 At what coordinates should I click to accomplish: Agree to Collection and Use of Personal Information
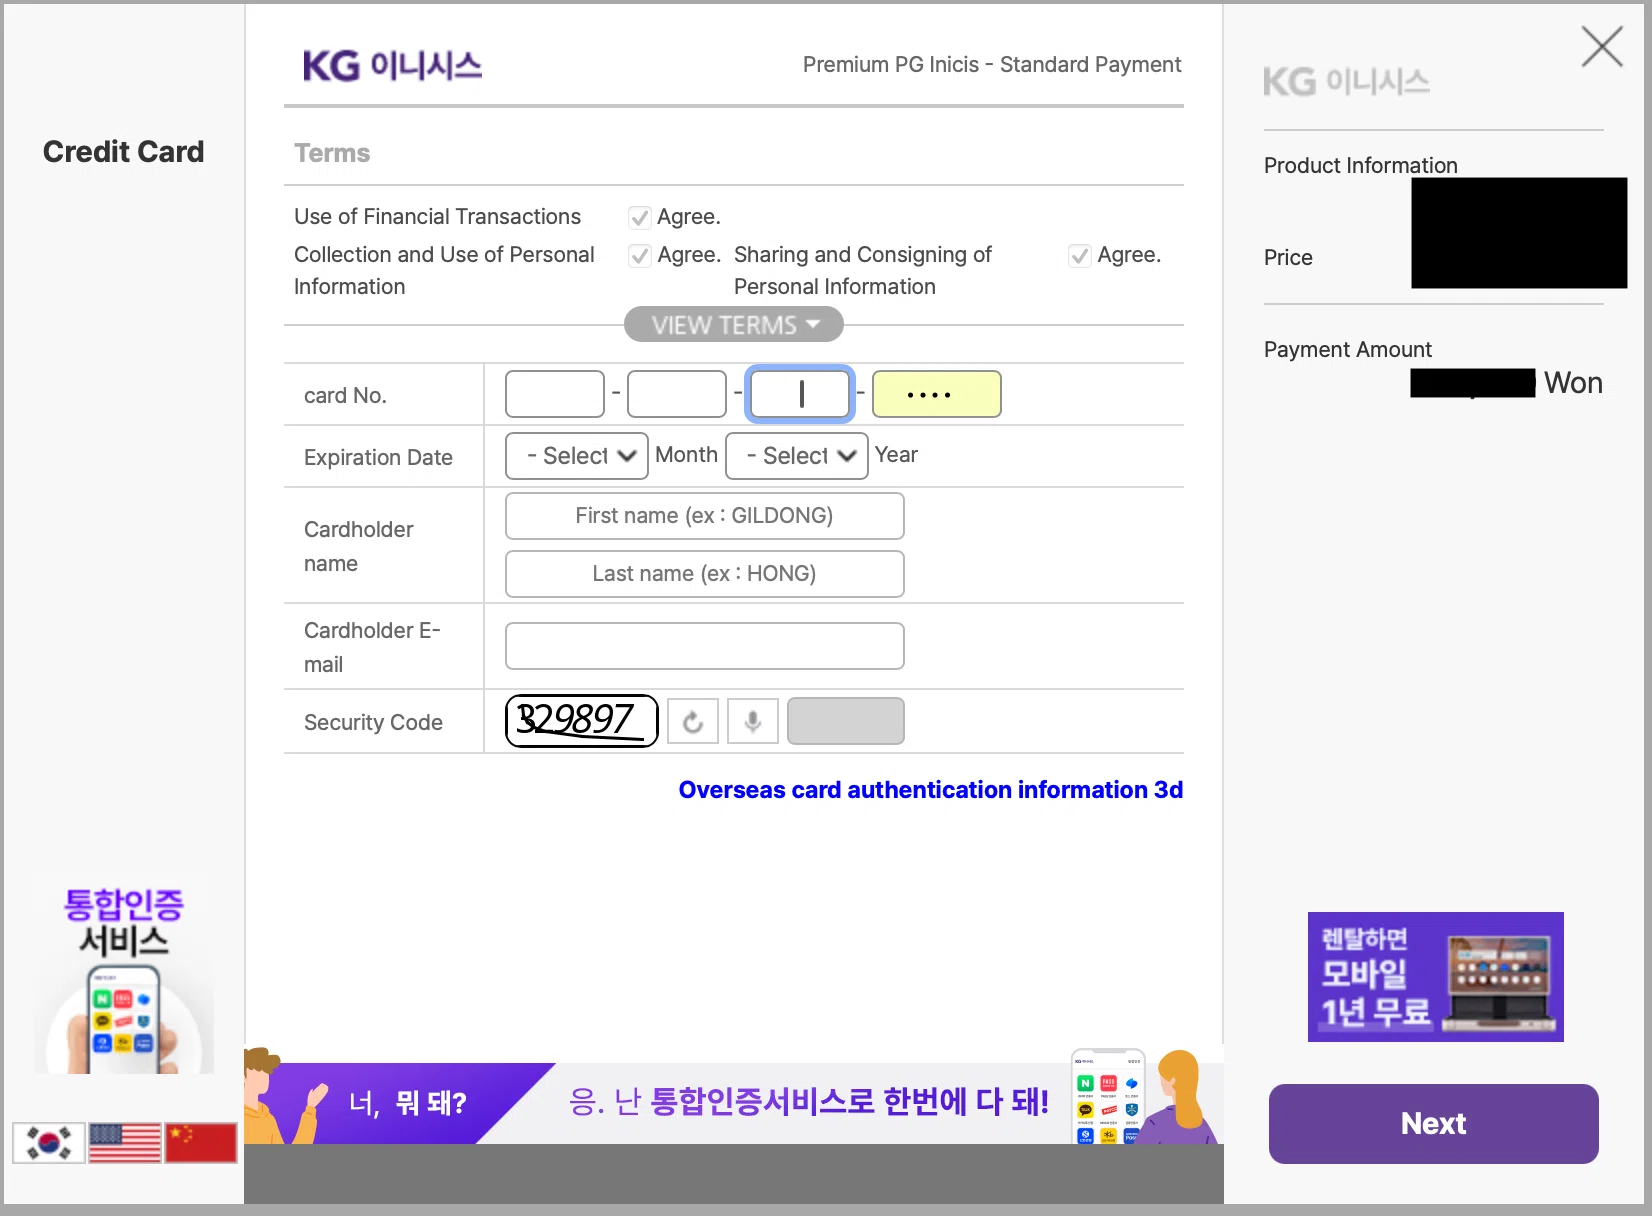[640, 255]
